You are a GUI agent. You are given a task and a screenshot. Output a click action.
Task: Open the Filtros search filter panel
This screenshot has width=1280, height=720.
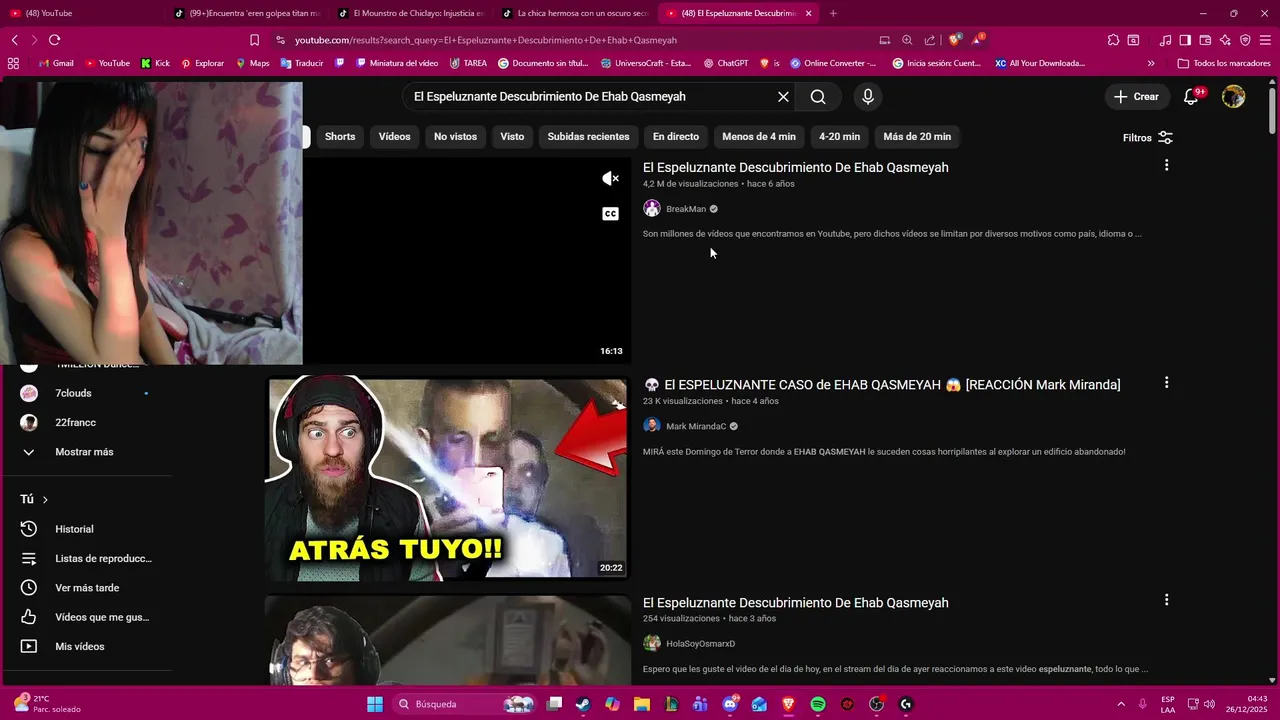click(1148, 138)
